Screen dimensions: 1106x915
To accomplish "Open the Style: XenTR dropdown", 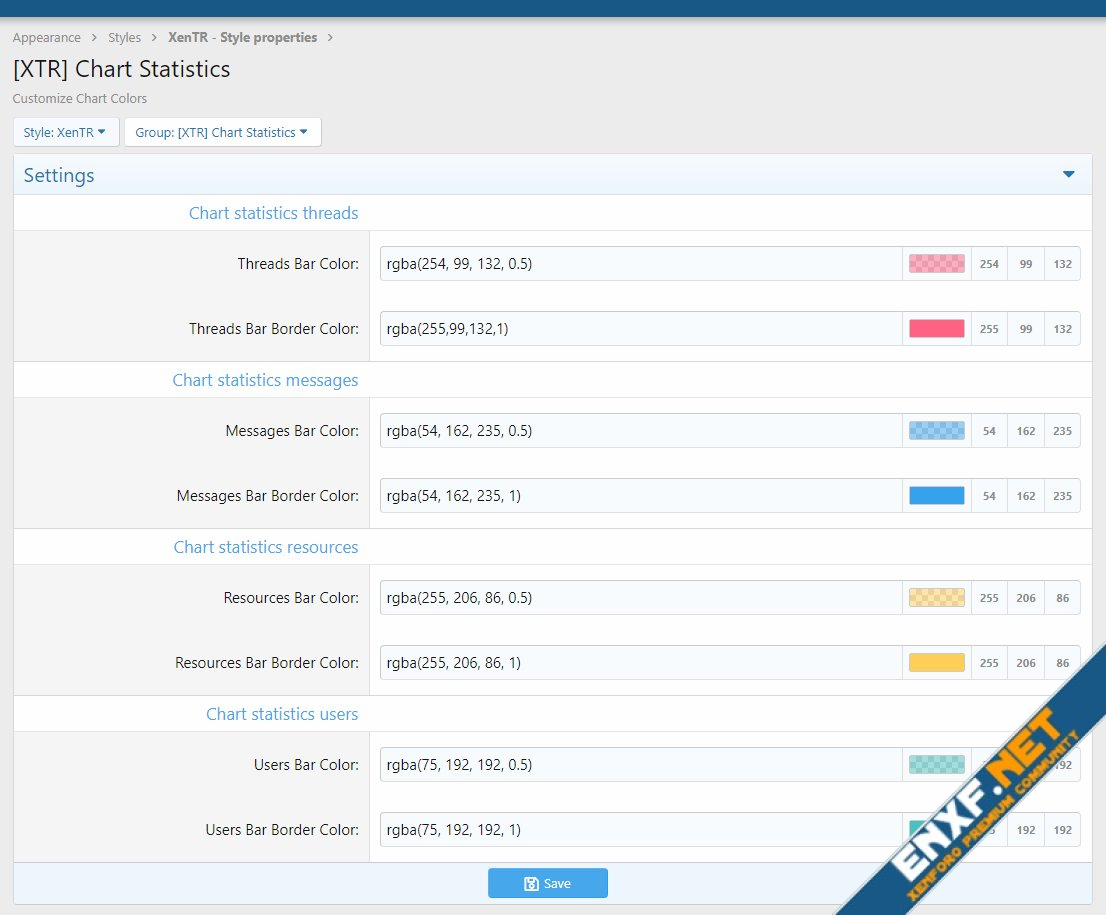I will tap(66, 132).
